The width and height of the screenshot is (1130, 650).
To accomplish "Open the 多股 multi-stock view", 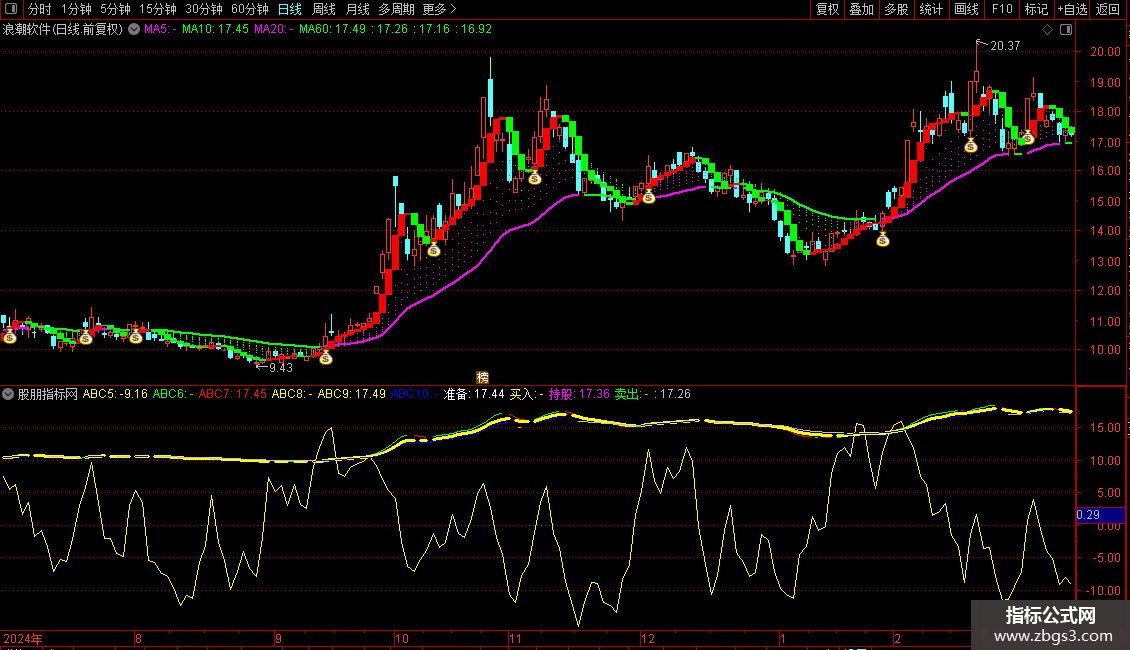I will 897,9.
